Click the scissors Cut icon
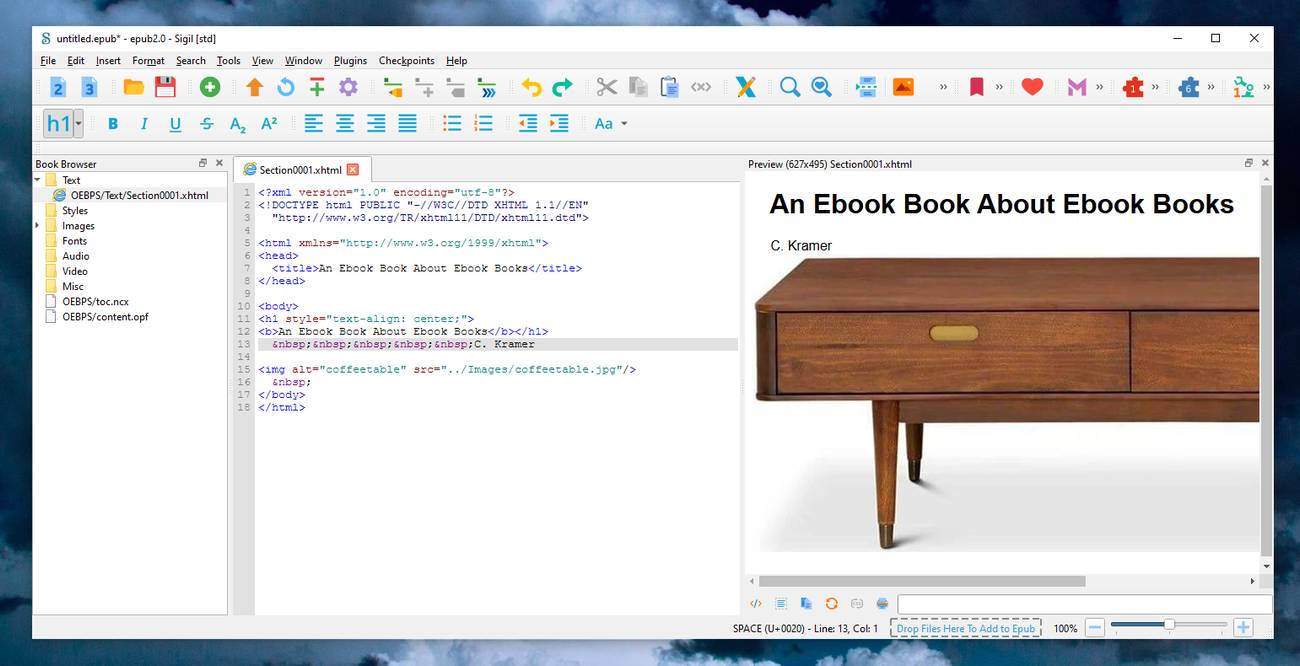 (x=606, y=87)
